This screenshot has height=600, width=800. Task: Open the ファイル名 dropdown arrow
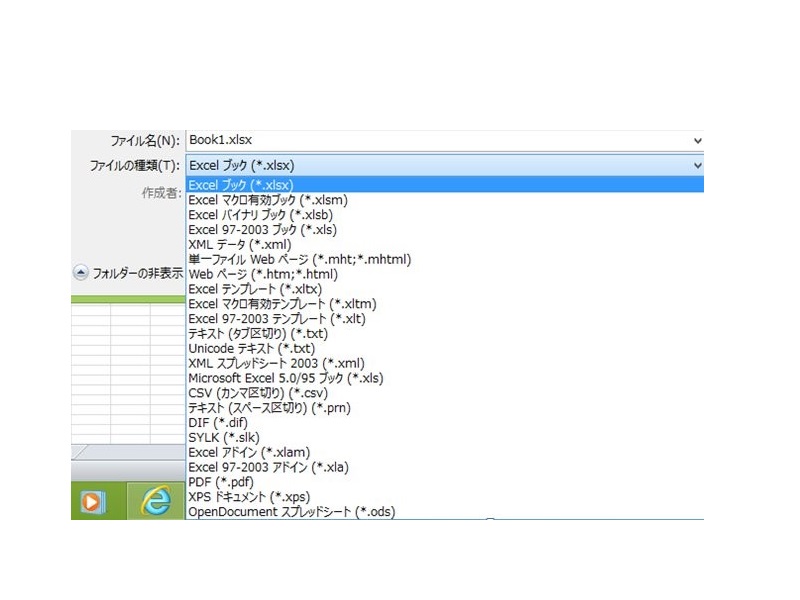click(x=697, y=140)
